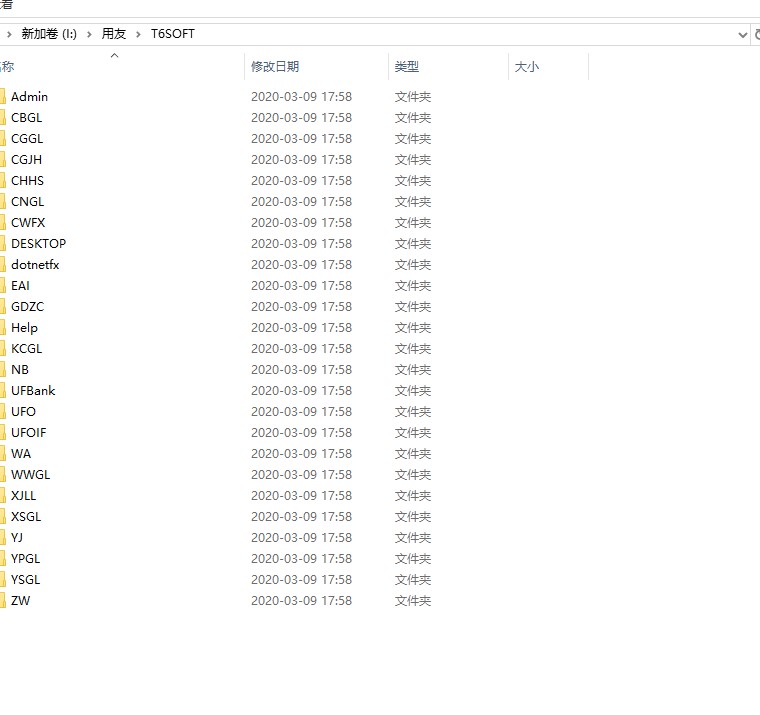Select the GDZC folder
Screen dimensions: 760x715
pos(28,307)
